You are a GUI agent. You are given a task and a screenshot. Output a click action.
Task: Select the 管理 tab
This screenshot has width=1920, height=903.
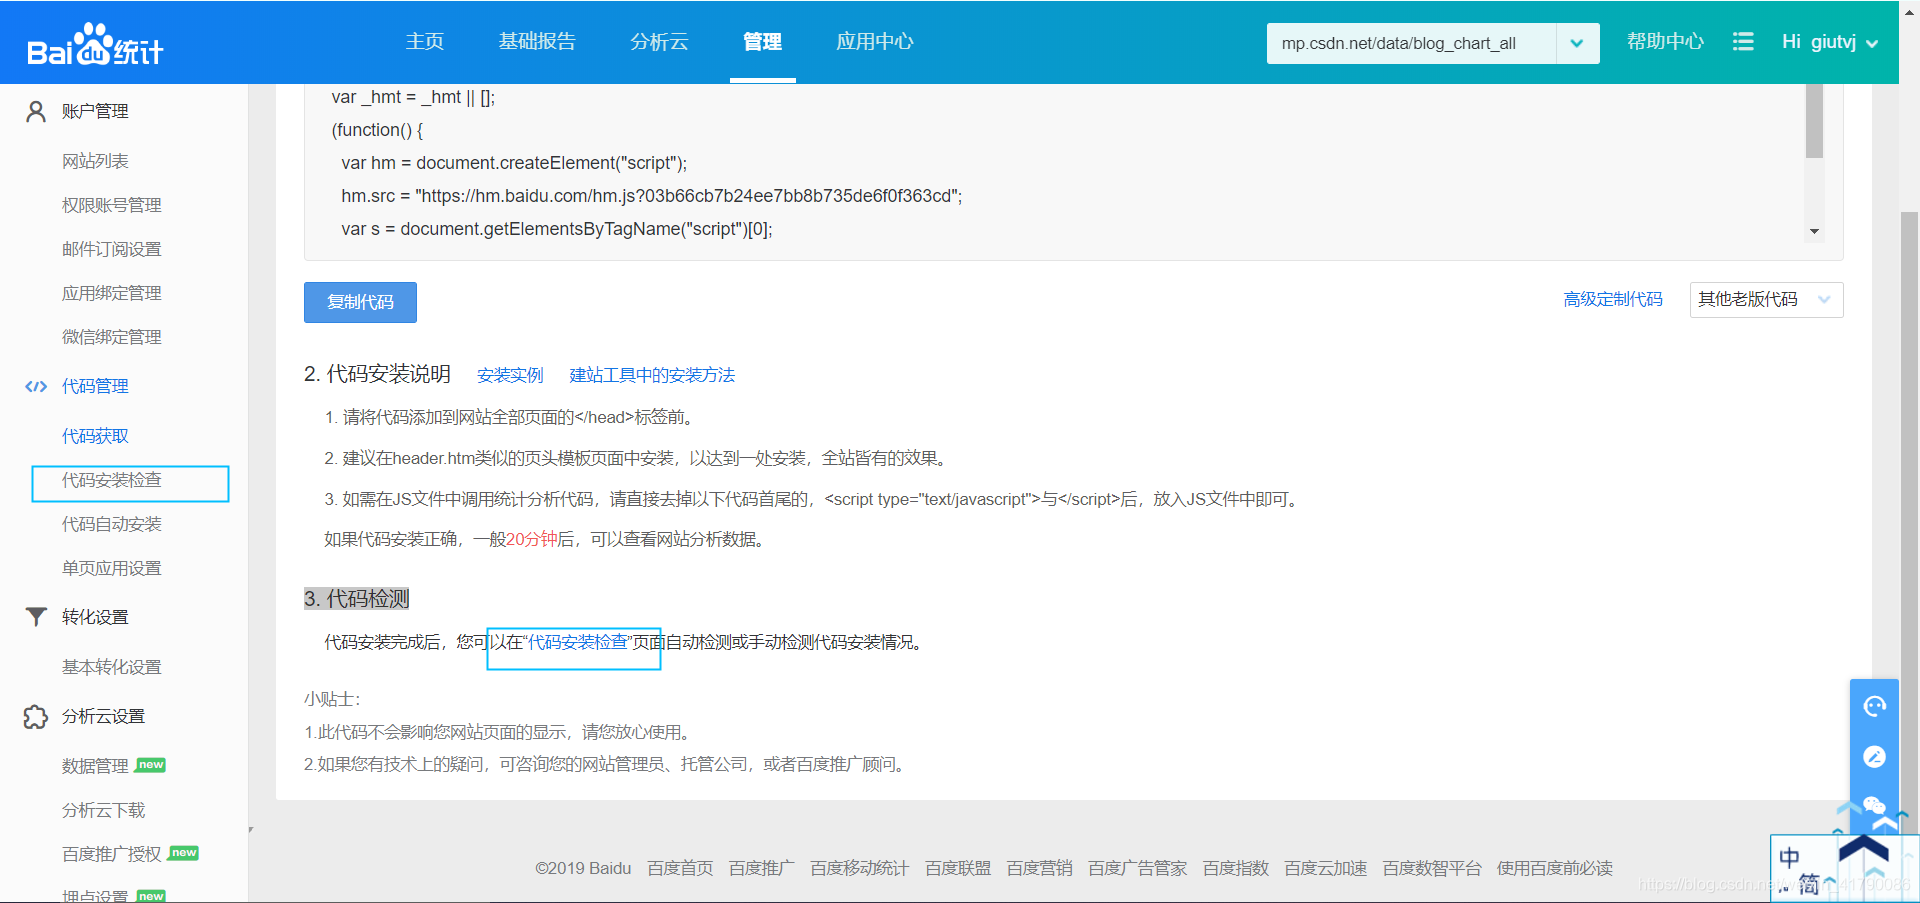(762, 41)
